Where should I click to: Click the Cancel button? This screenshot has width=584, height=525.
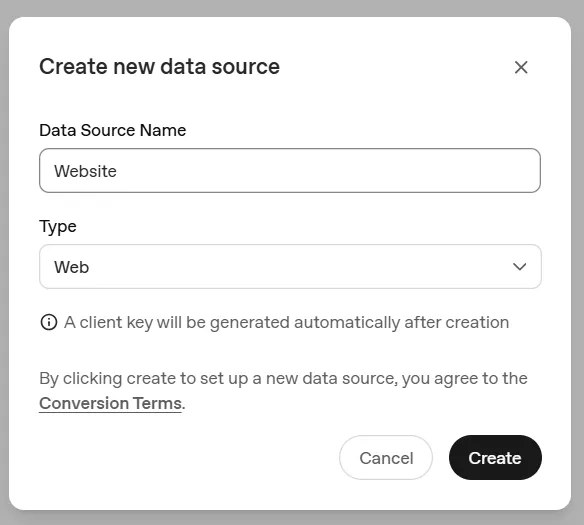[x=386, y=458]
